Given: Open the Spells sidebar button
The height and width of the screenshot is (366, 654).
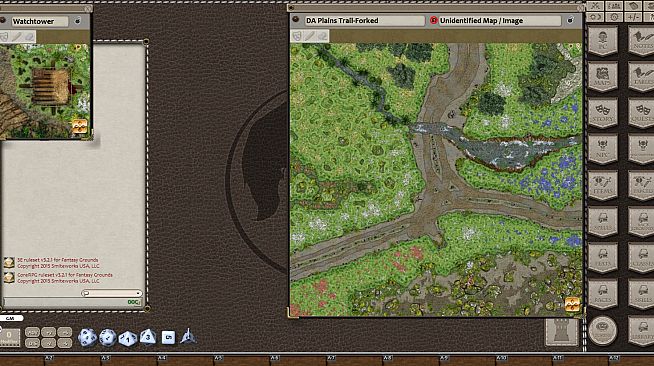Looking at the screenshot, I should 603,222.
